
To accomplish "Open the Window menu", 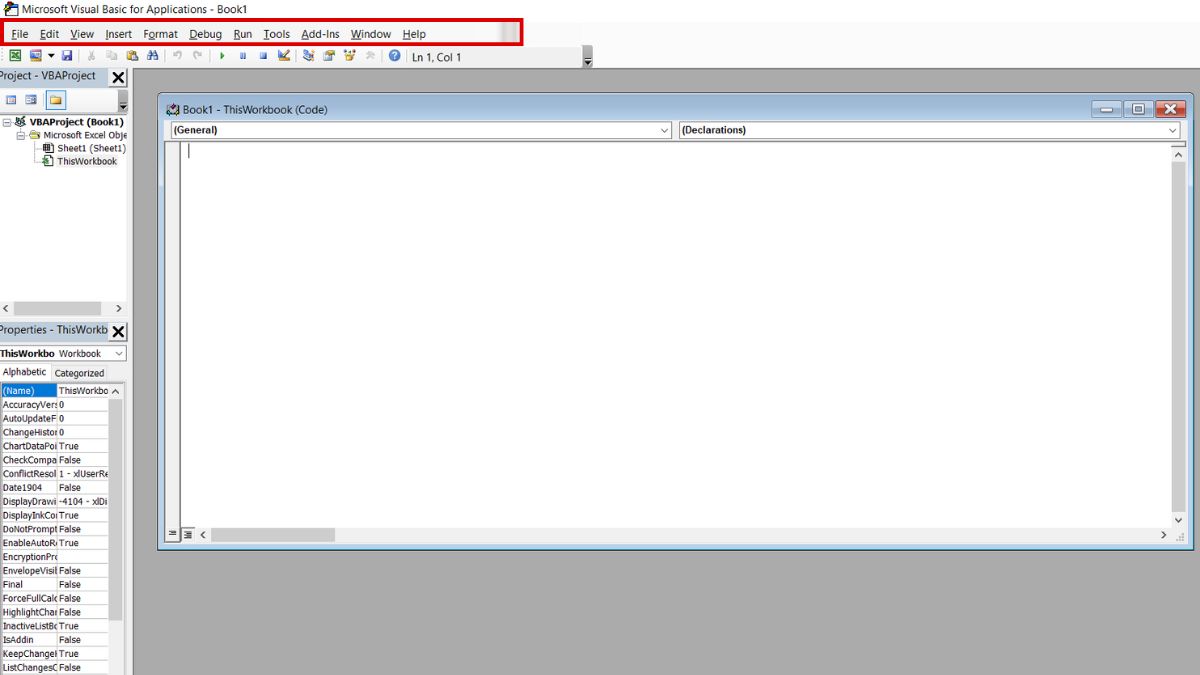I will [371, 34].
